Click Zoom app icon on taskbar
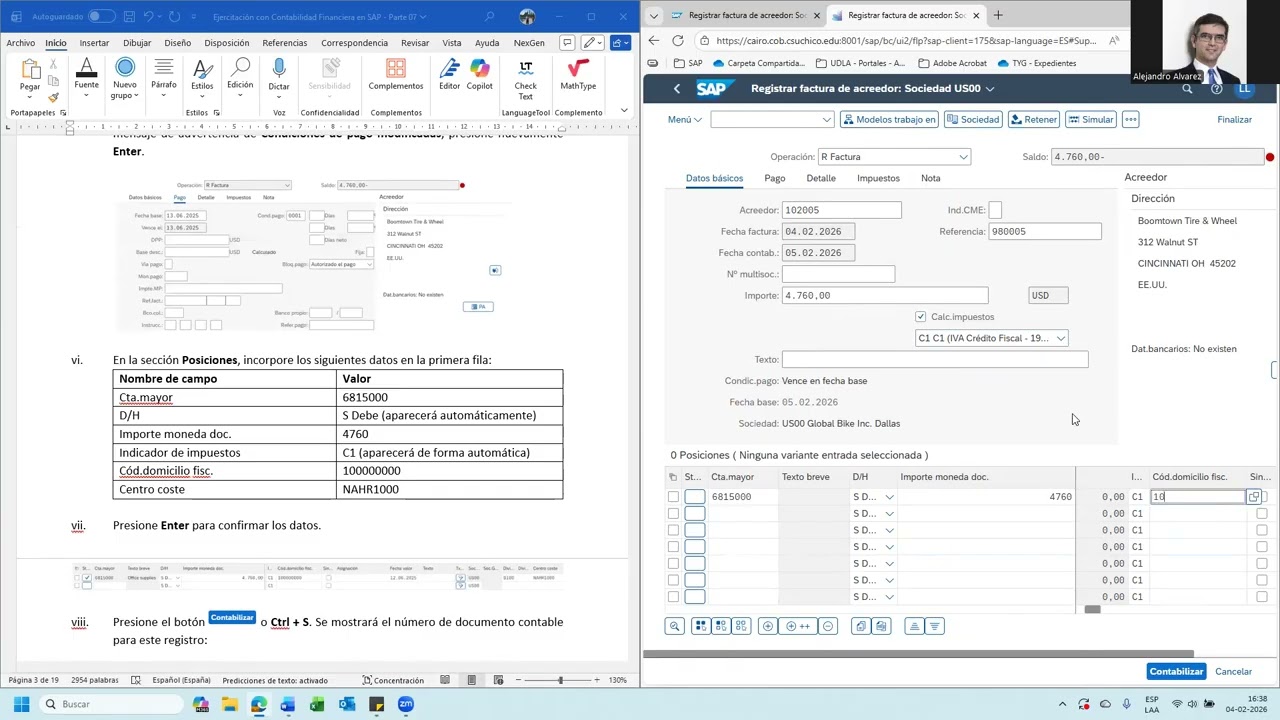Screen dimensions: 1280x720 [406, 704]
